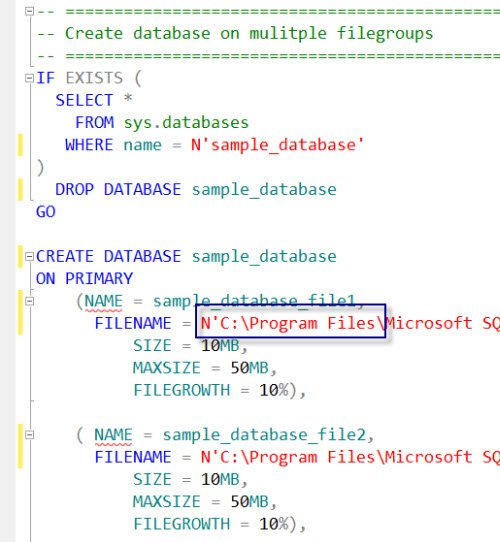
Task: Click NAME on the sample_database_file2 line
Action: tap(113, 435)
